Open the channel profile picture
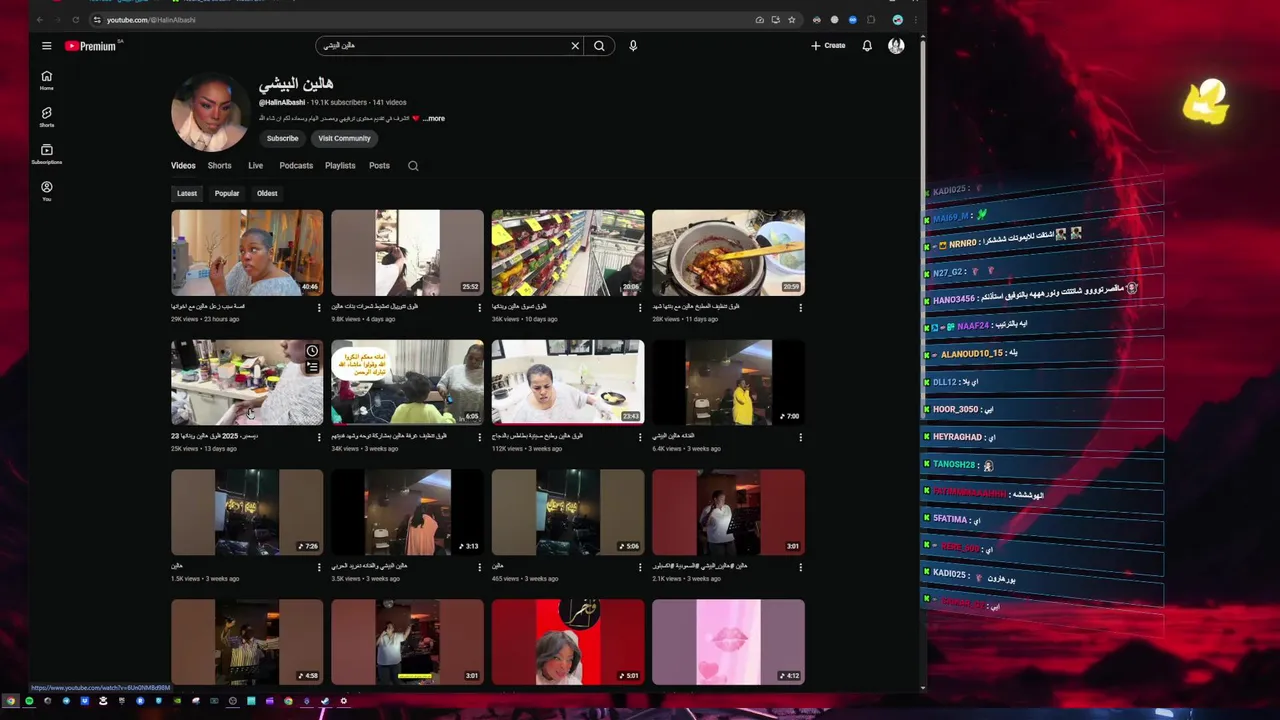 pyautogui.click(x=210, y=111)
